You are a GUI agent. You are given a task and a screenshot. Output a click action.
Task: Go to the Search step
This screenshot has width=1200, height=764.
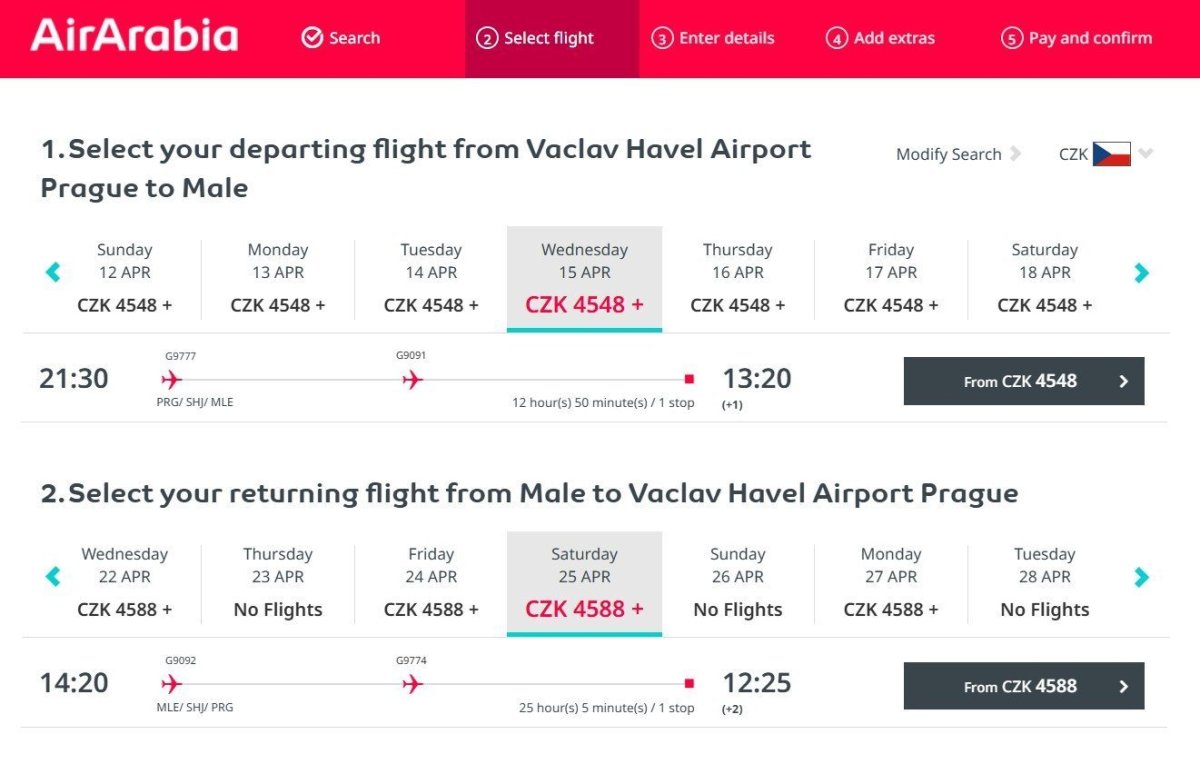[341, 38]
